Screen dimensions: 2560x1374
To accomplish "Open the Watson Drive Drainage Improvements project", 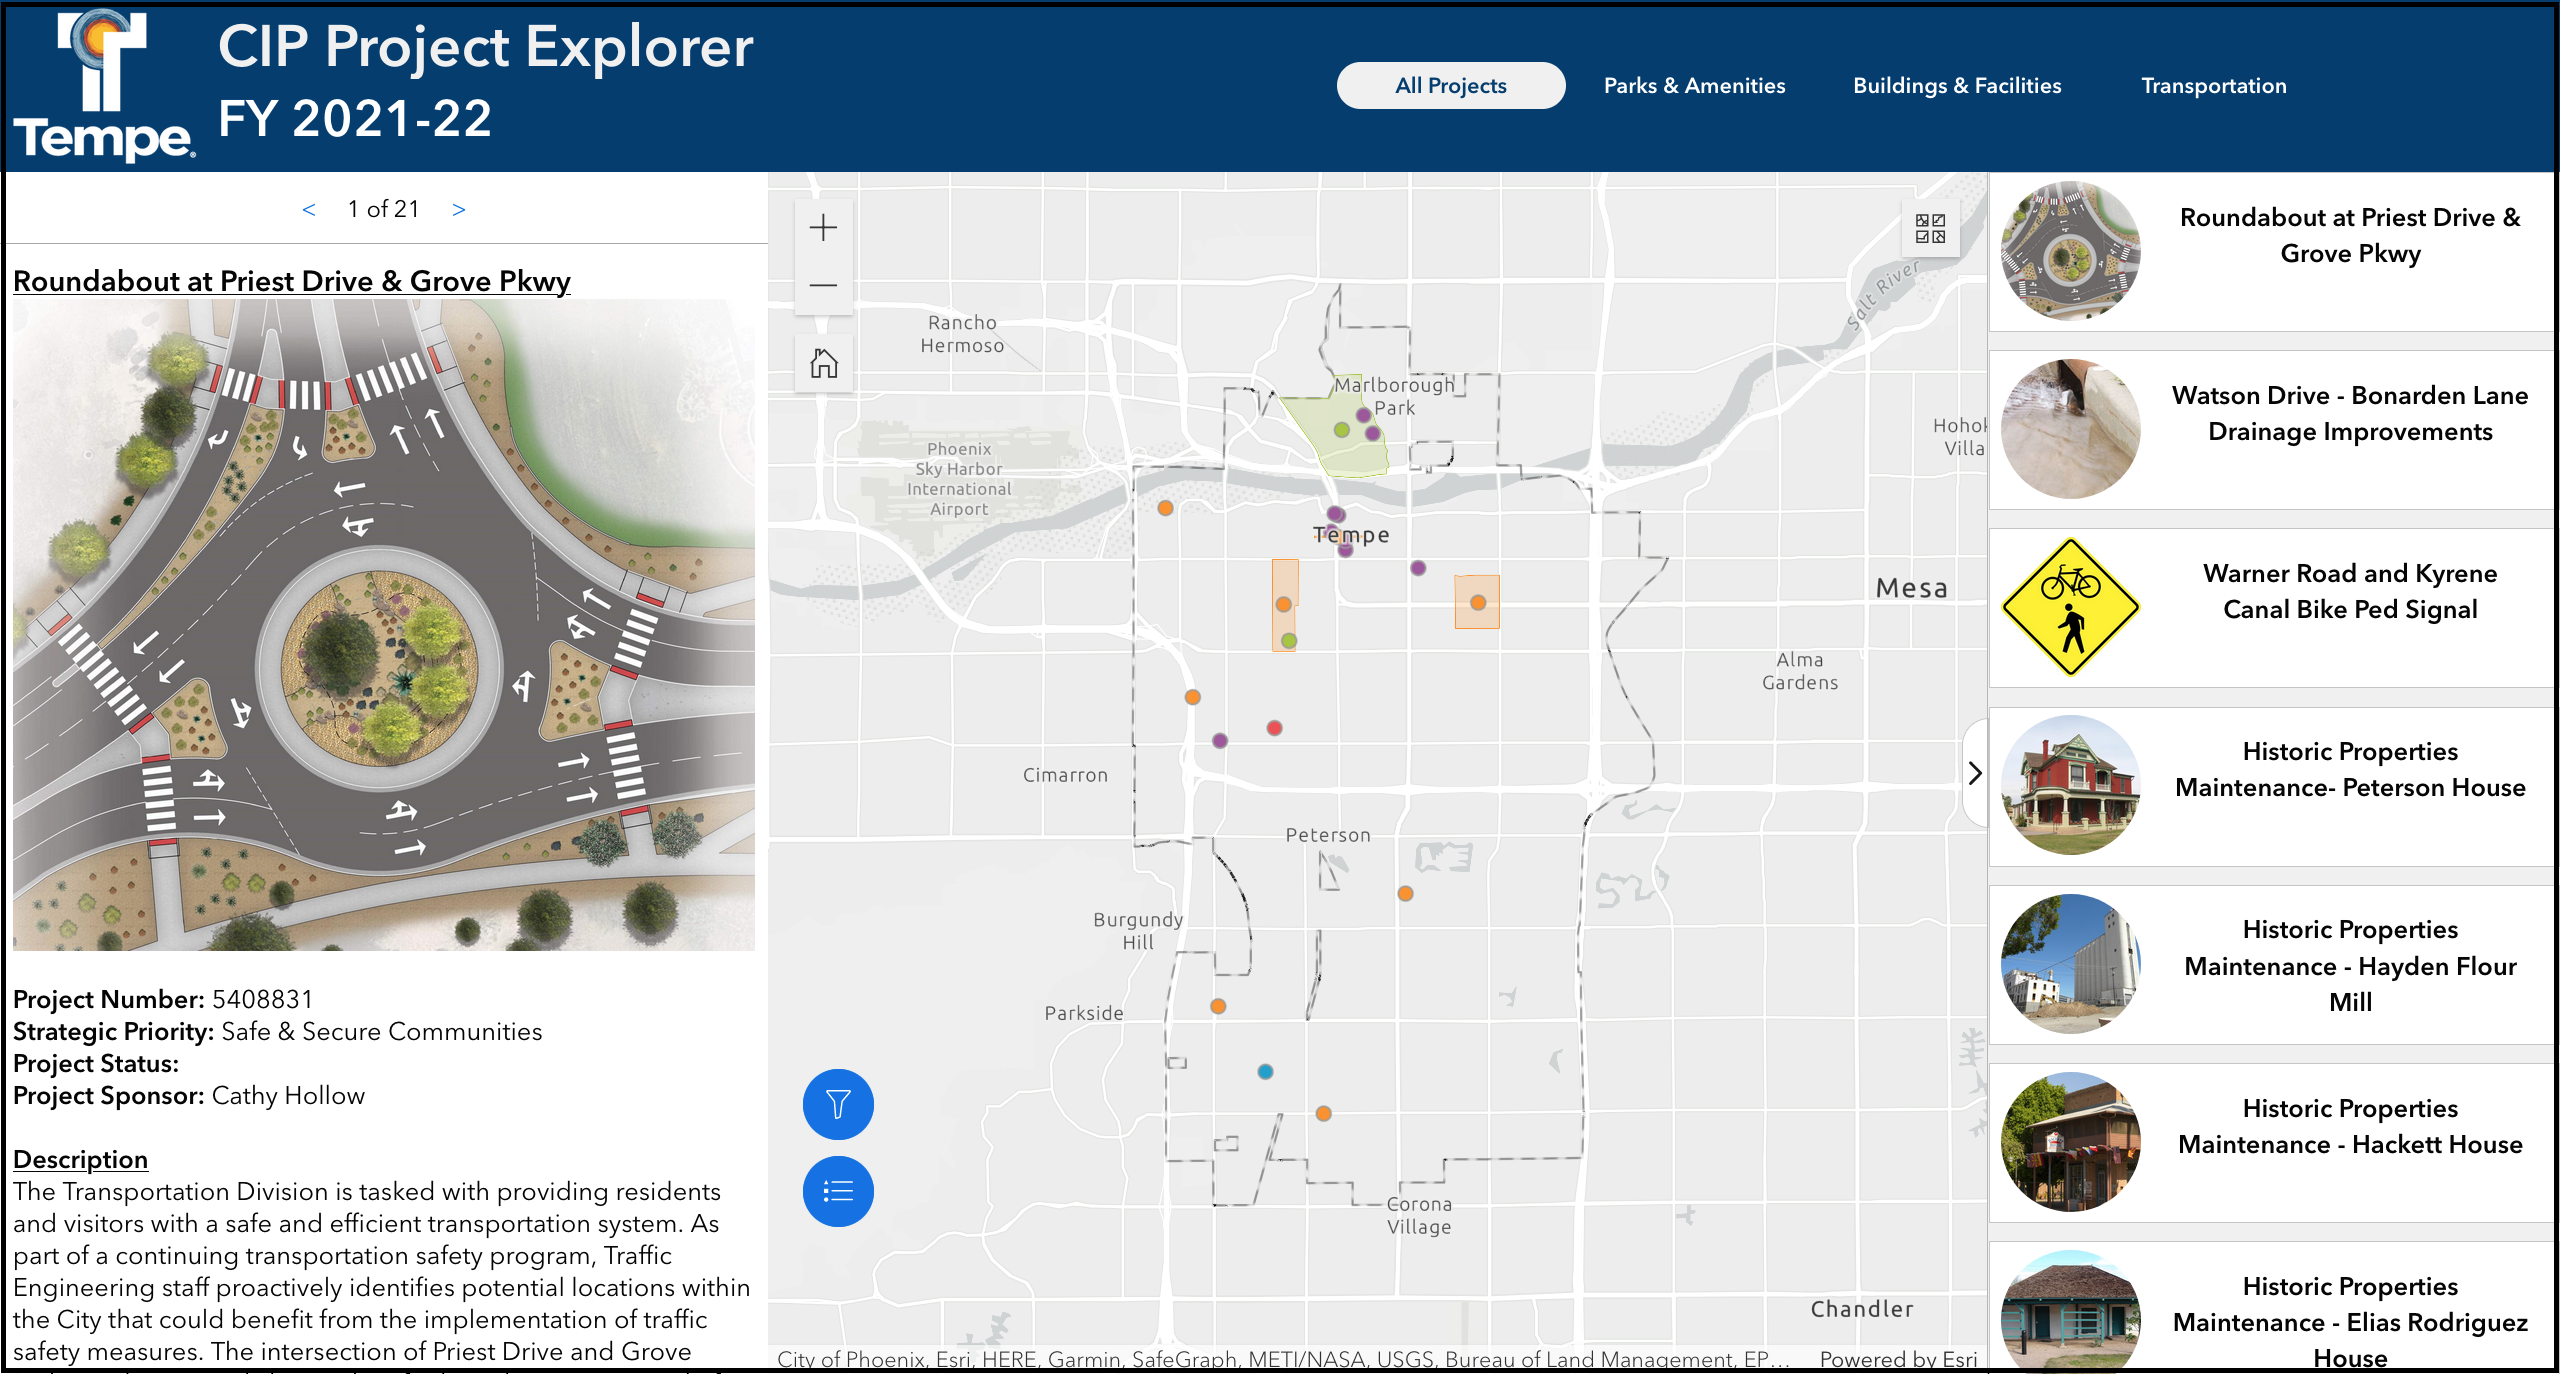I will pyautogui.click(x=2349, y=414).
